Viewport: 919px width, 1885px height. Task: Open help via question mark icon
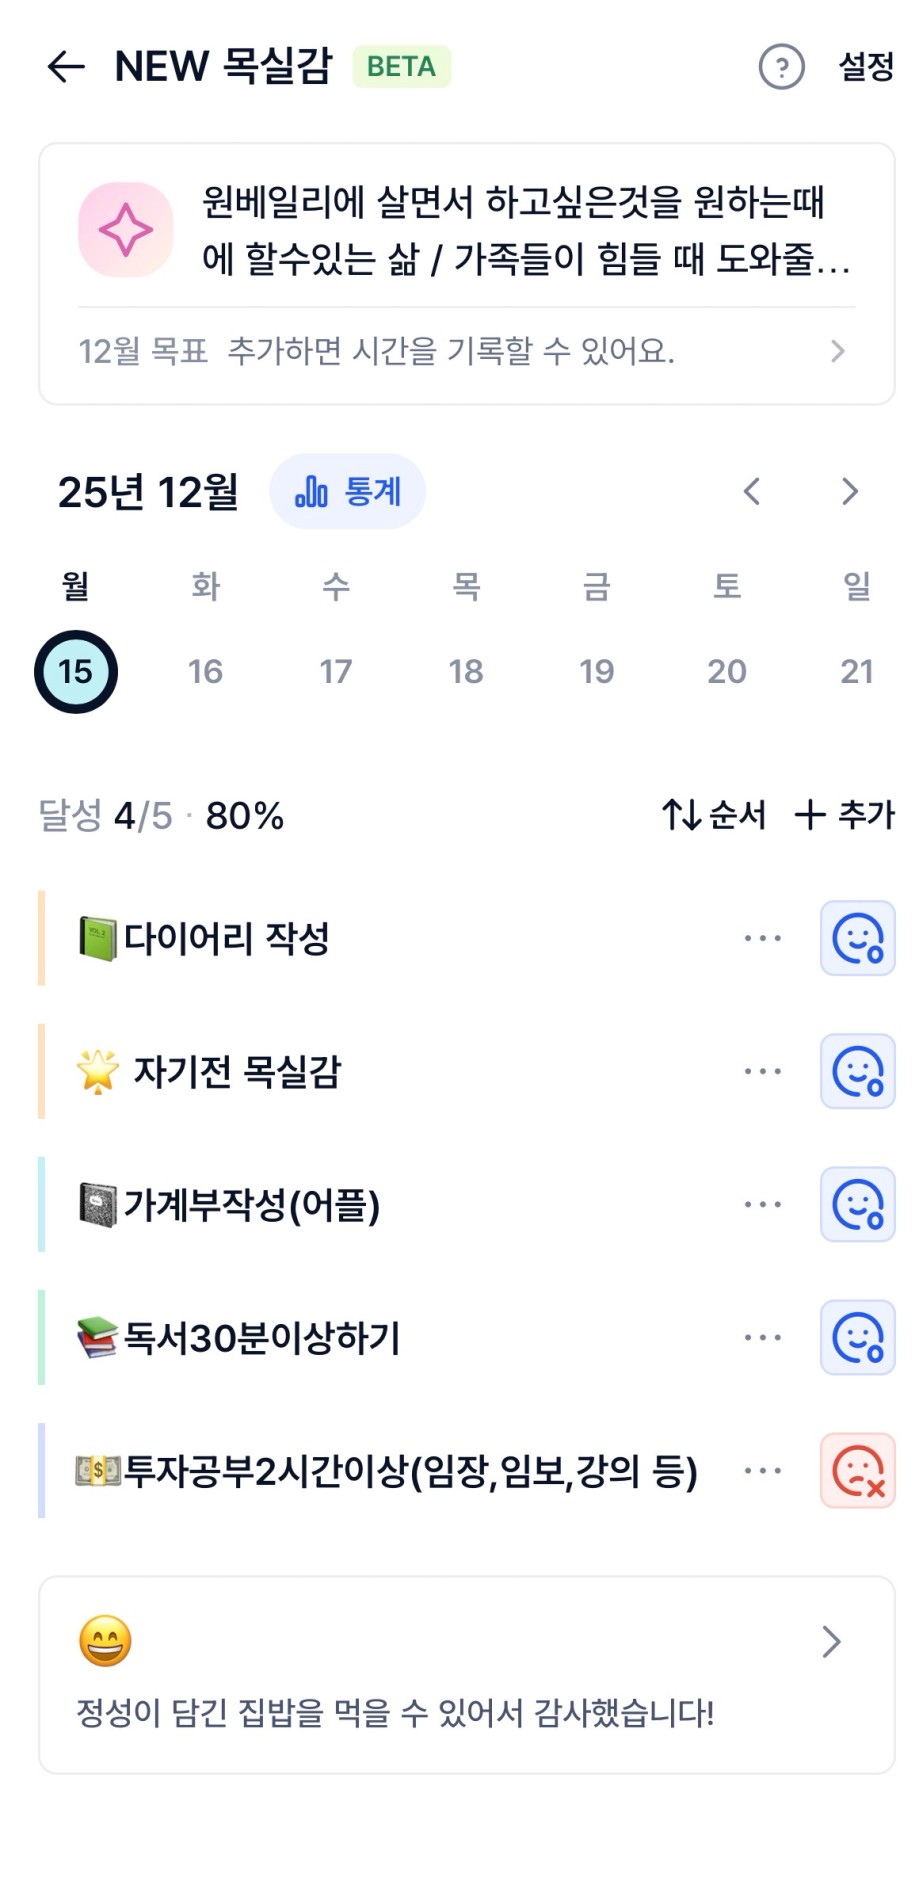coord(781,67)
